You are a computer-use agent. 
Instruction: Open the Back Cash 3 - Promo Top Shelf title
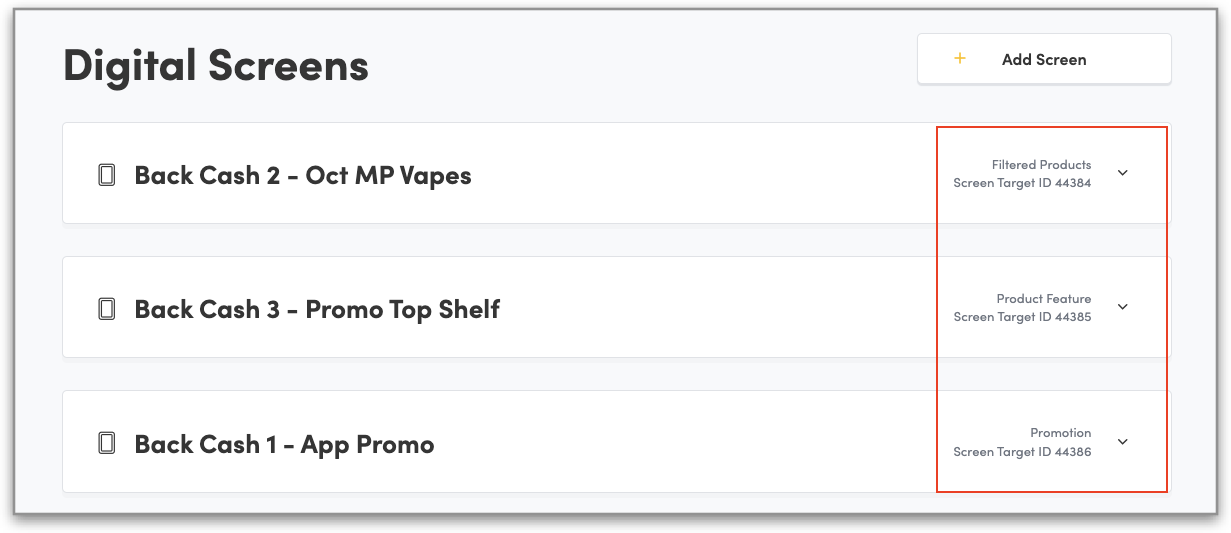(317, 309)
